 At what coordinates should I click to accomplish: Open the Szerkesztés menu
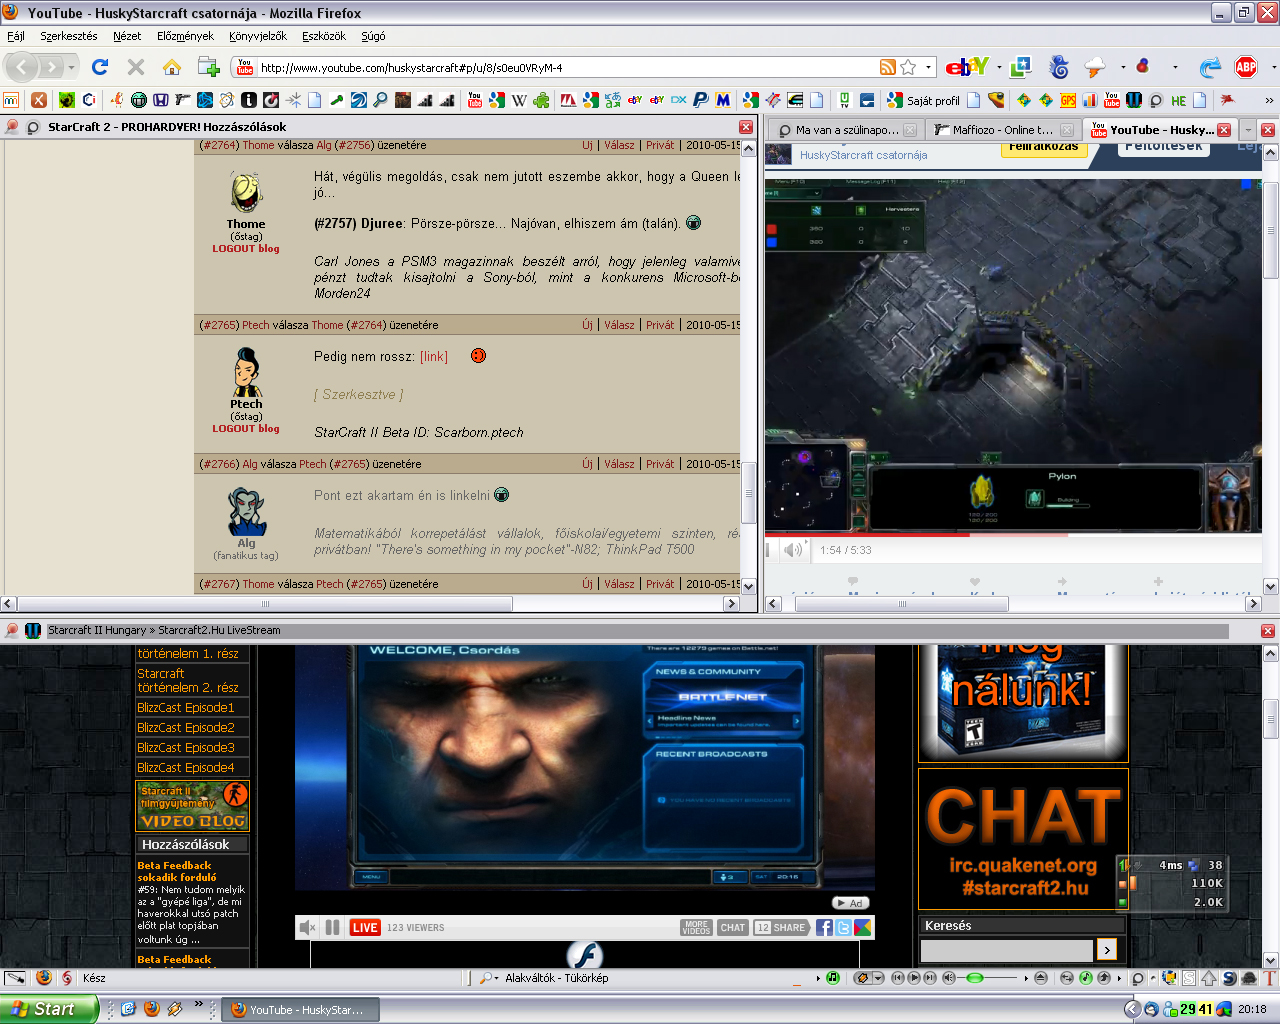(69, 36)
